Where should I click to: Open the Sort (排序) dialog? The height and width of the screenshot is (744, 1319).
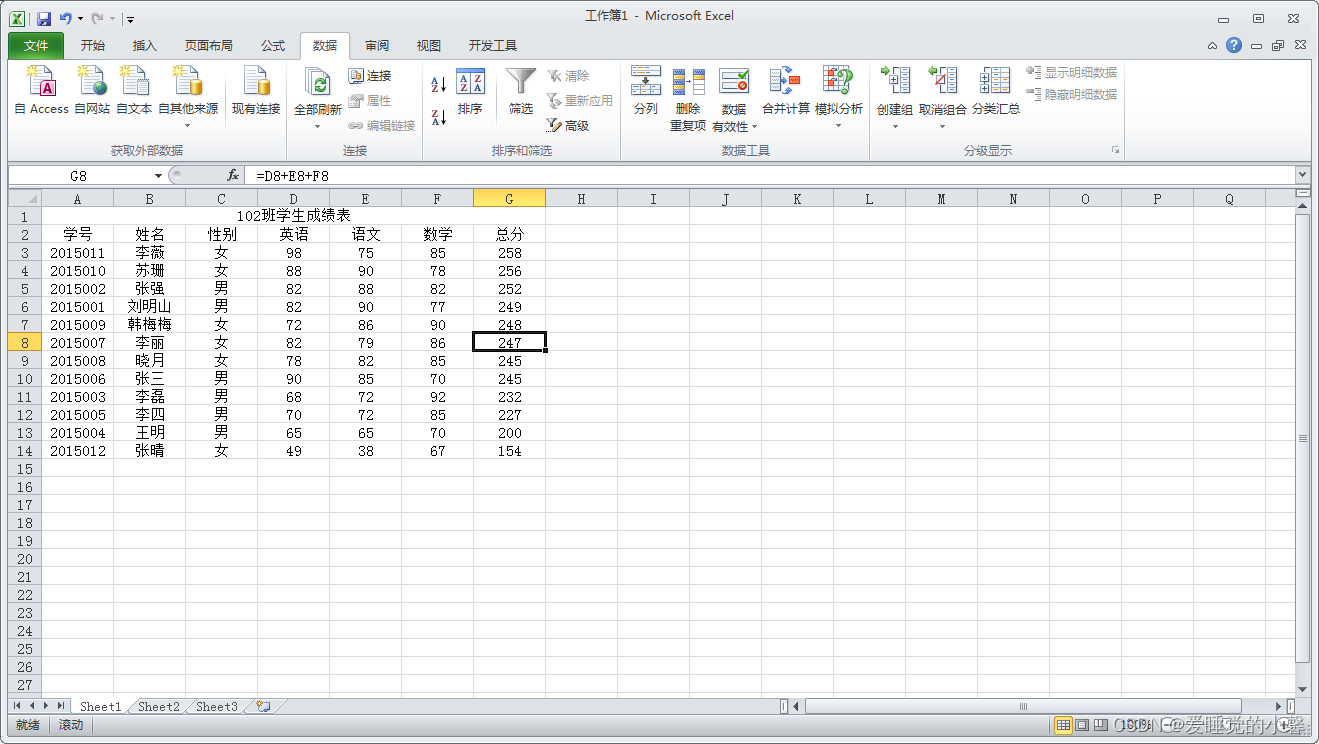click(470, 91)
